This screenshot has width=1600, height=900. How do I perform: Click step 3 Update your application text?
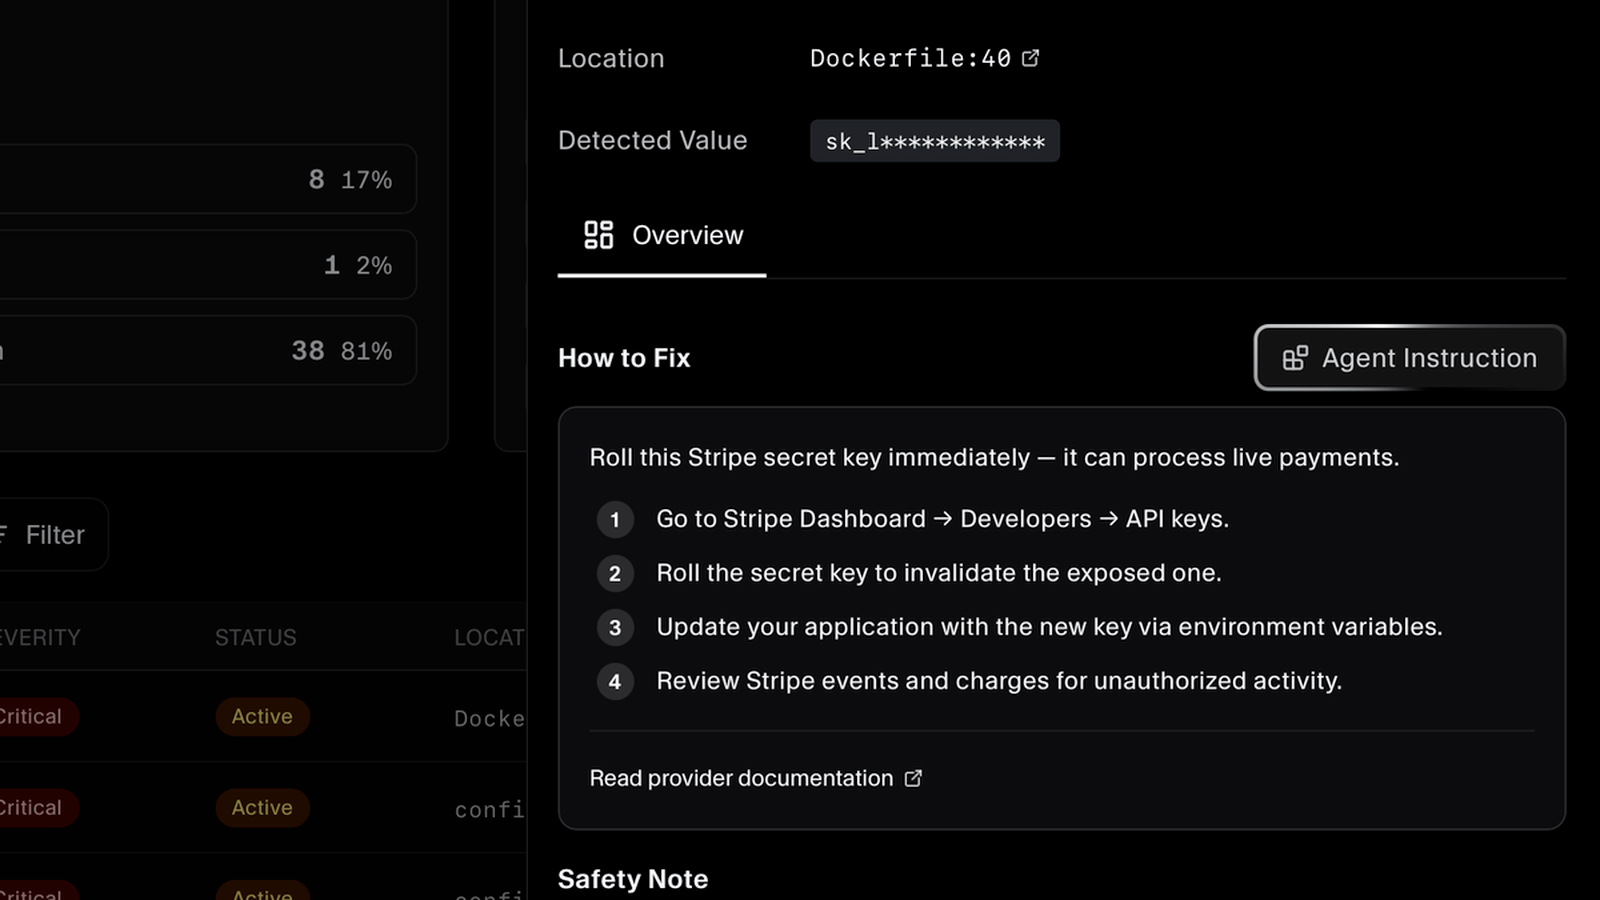(1049, 627)
